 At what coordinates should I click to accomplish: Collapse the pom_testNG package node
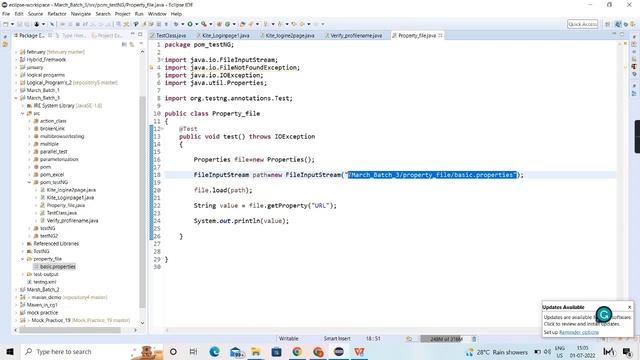[x=29, y=182]
